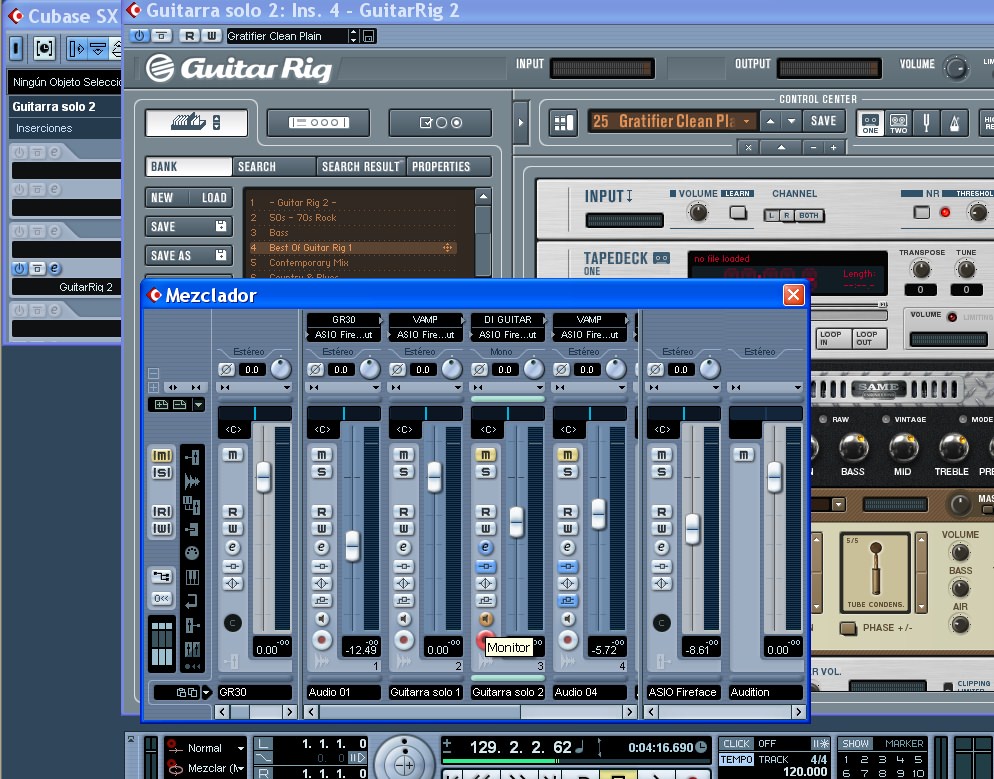994x779 pixels.
Task: Switch to the SEARCH tab
Action: point(274,166)
